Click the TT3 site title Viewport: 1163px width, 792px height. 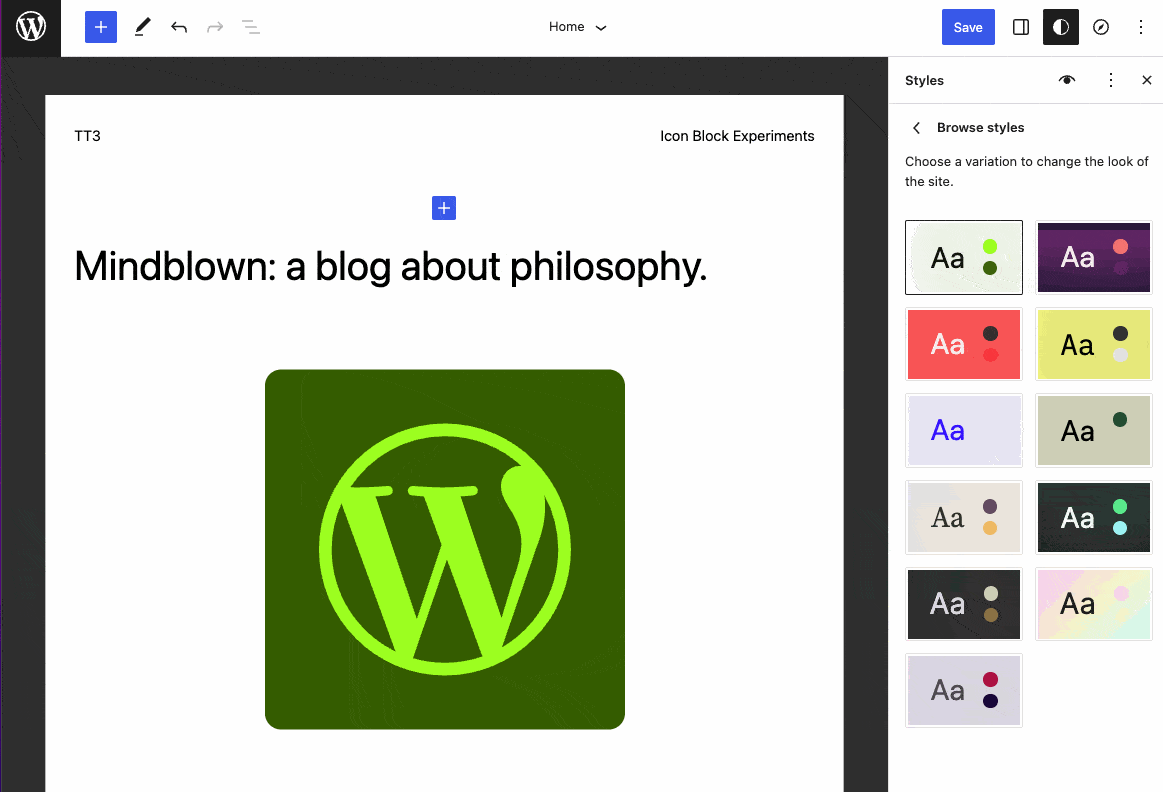[87, 136]
